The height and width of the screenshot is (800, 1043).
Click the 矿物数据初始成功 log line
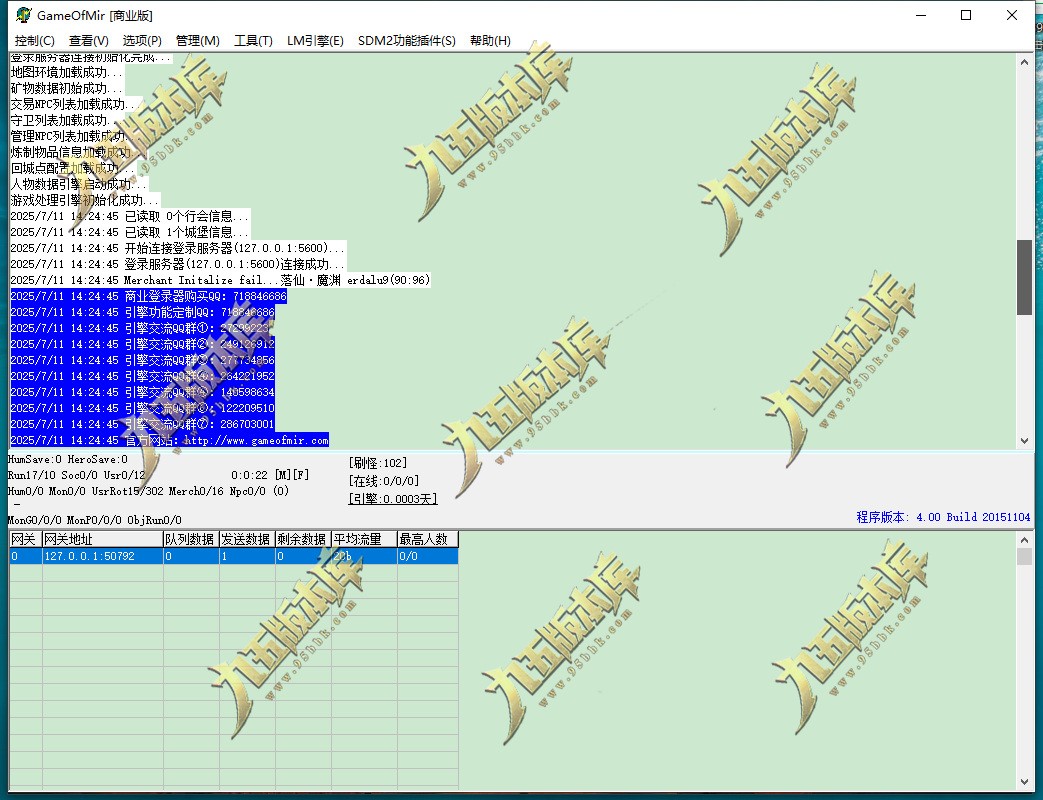click(67, 88)
